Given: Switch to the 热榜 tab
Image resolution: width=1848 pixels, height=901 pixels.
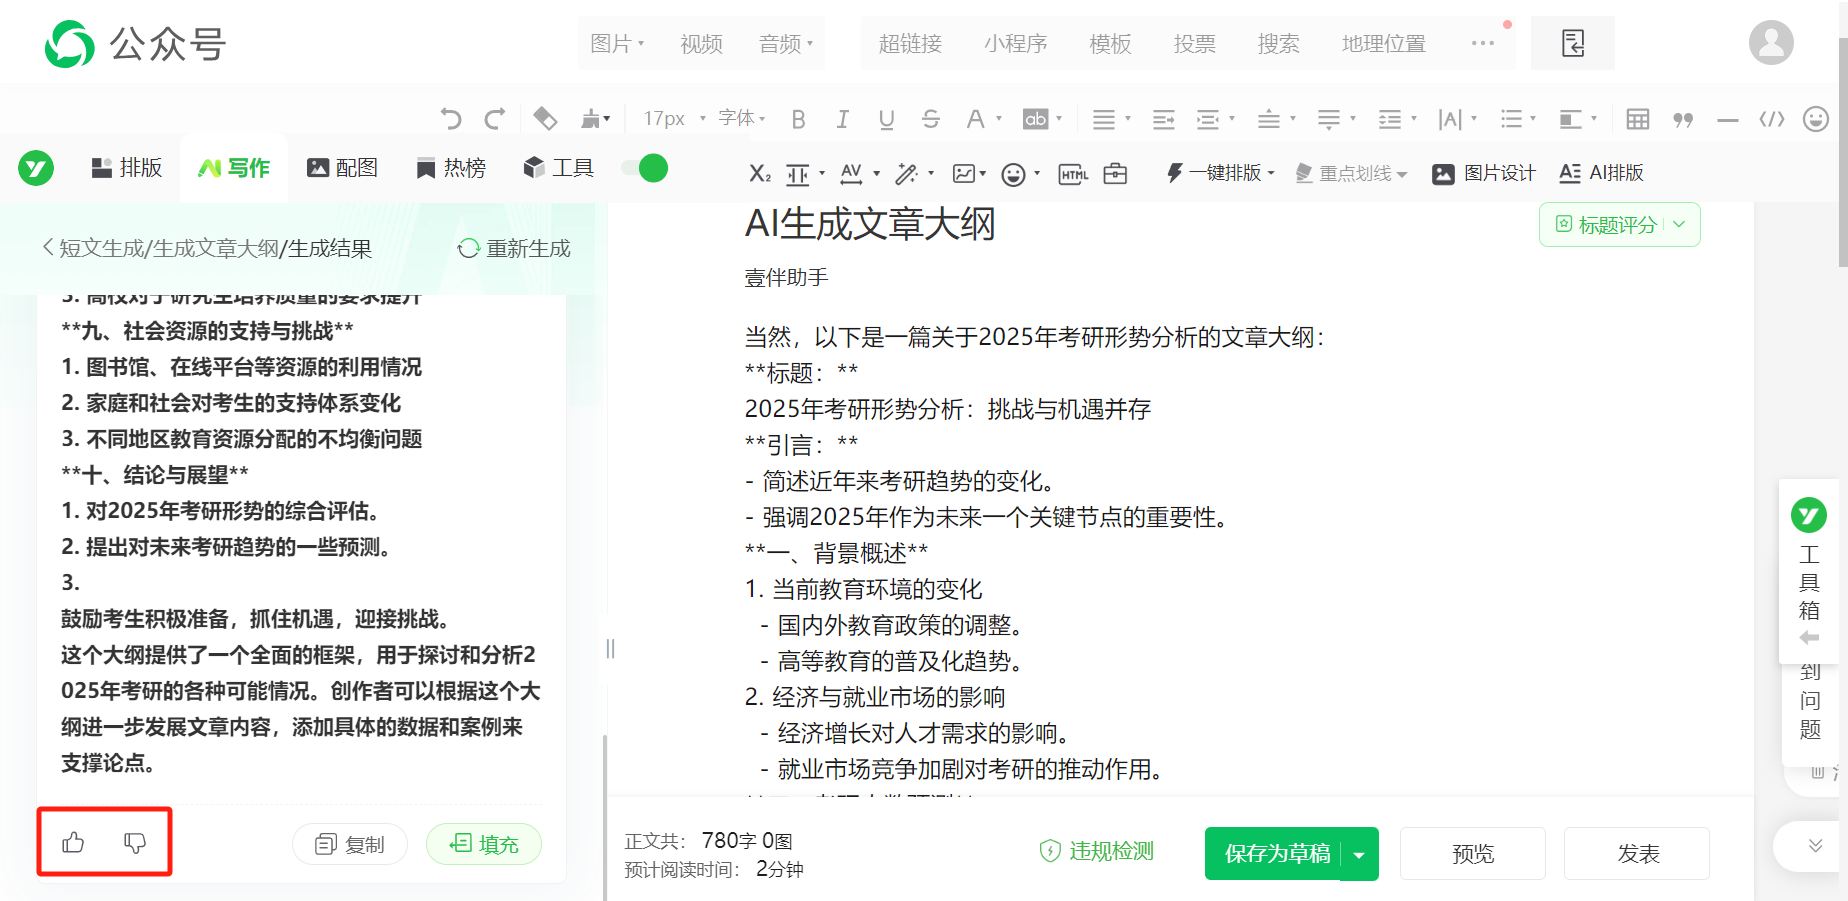Looking at the screenshot, I should 451,168.
